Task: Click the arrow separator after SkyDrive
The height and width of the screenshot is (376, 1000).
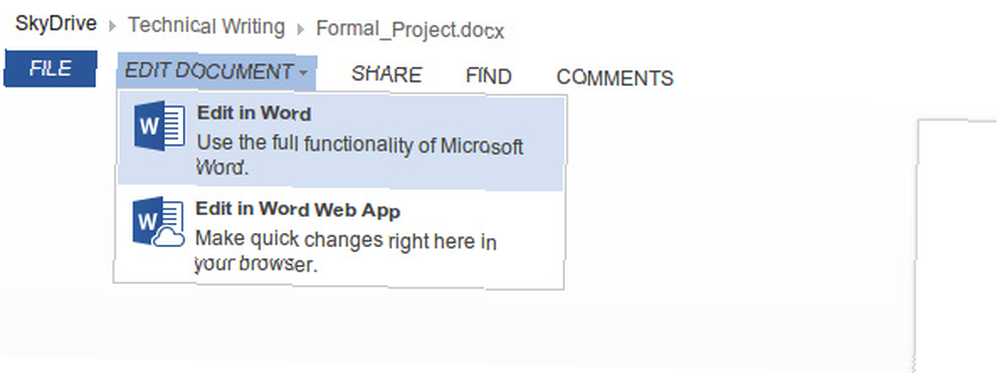Action: (113, 27)
